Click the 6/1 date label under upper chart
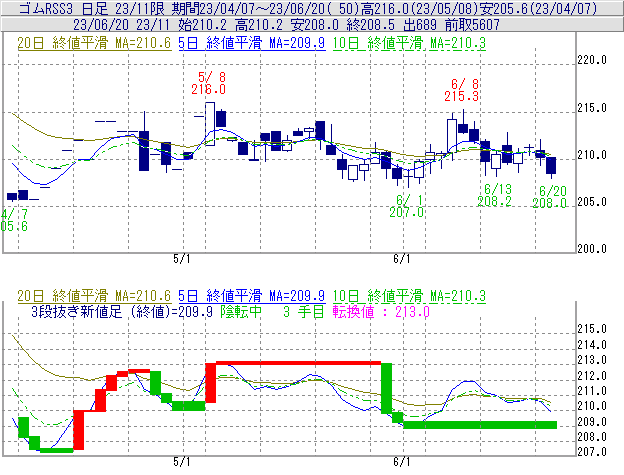The height and width of the screenshot is (475, 624). [x=402, y=259]
